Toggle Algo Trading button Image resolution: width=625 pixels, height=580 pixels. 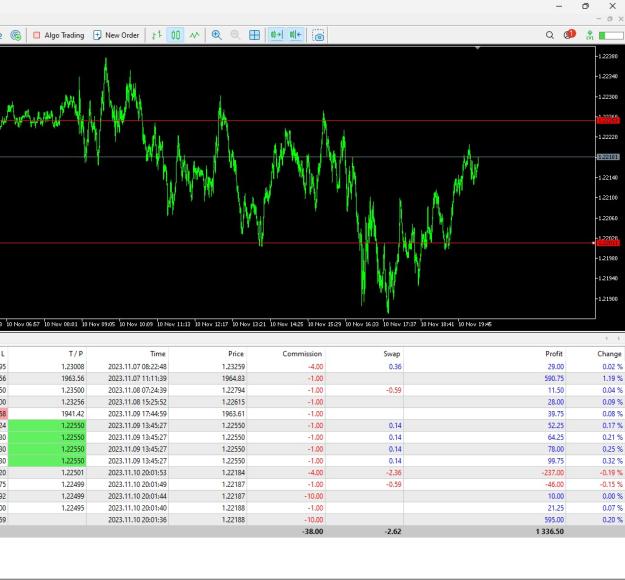(59, 35)
